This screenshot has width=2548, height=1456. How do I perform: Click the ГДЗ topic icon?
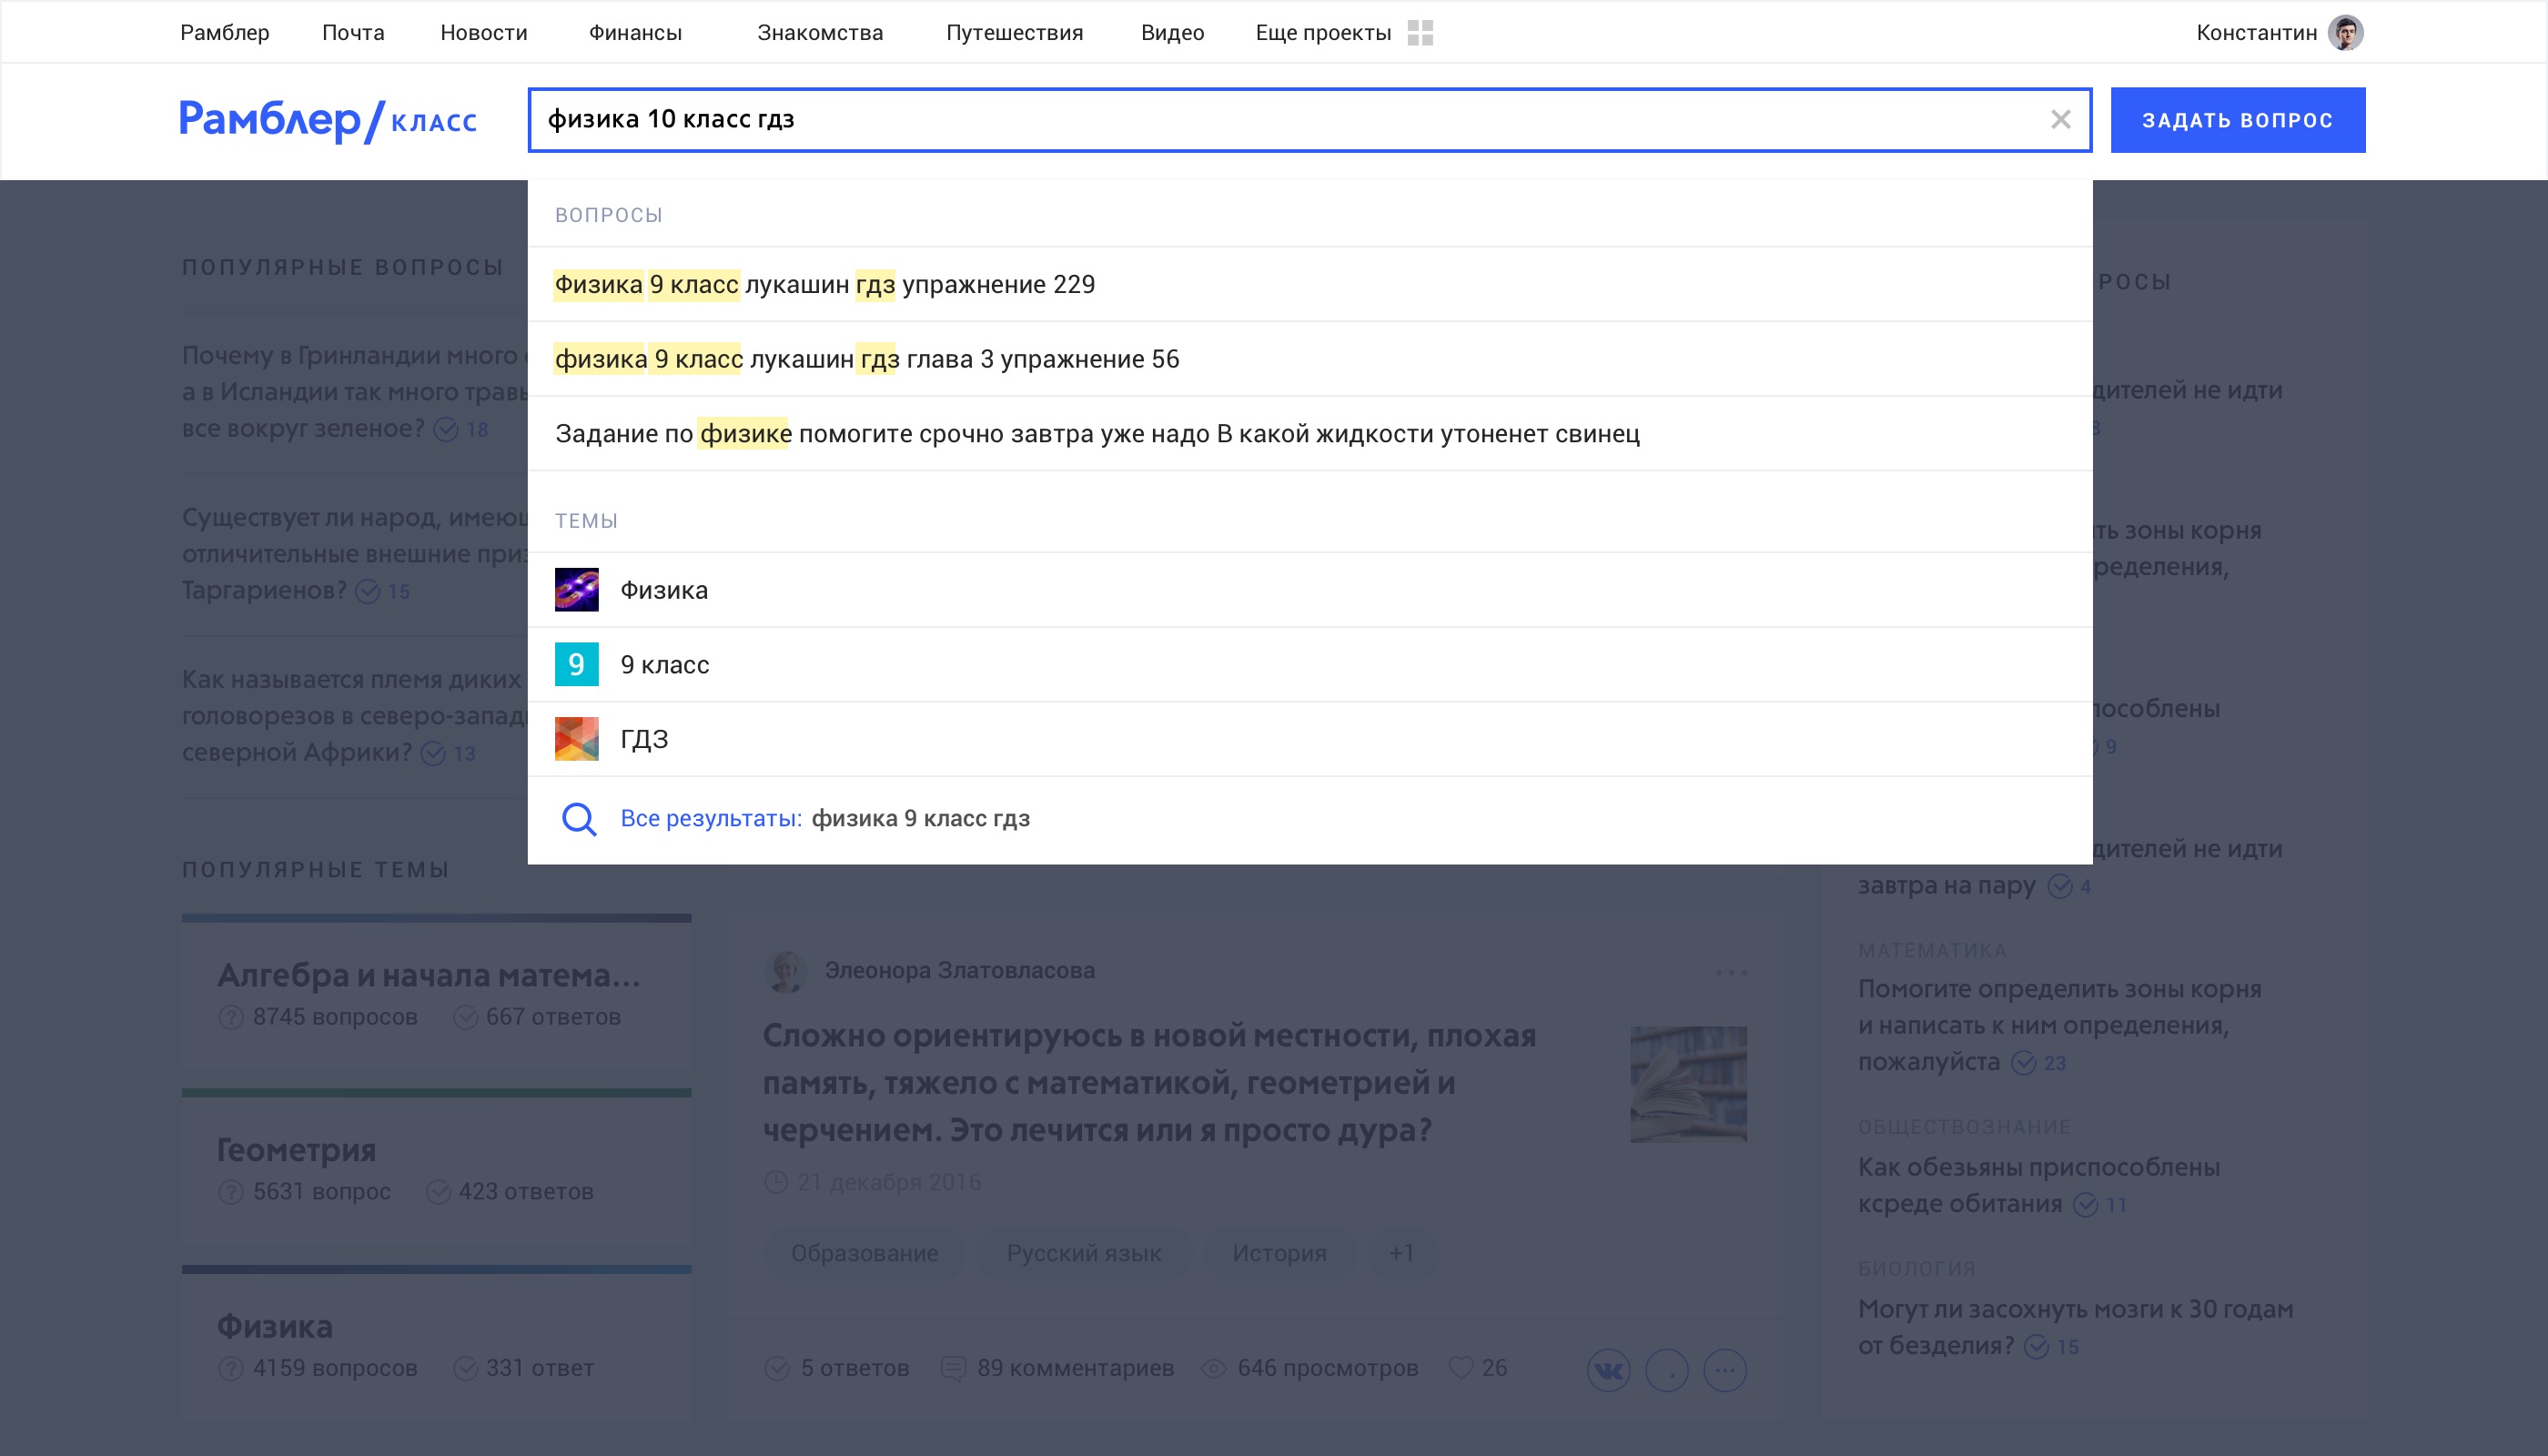577,739
